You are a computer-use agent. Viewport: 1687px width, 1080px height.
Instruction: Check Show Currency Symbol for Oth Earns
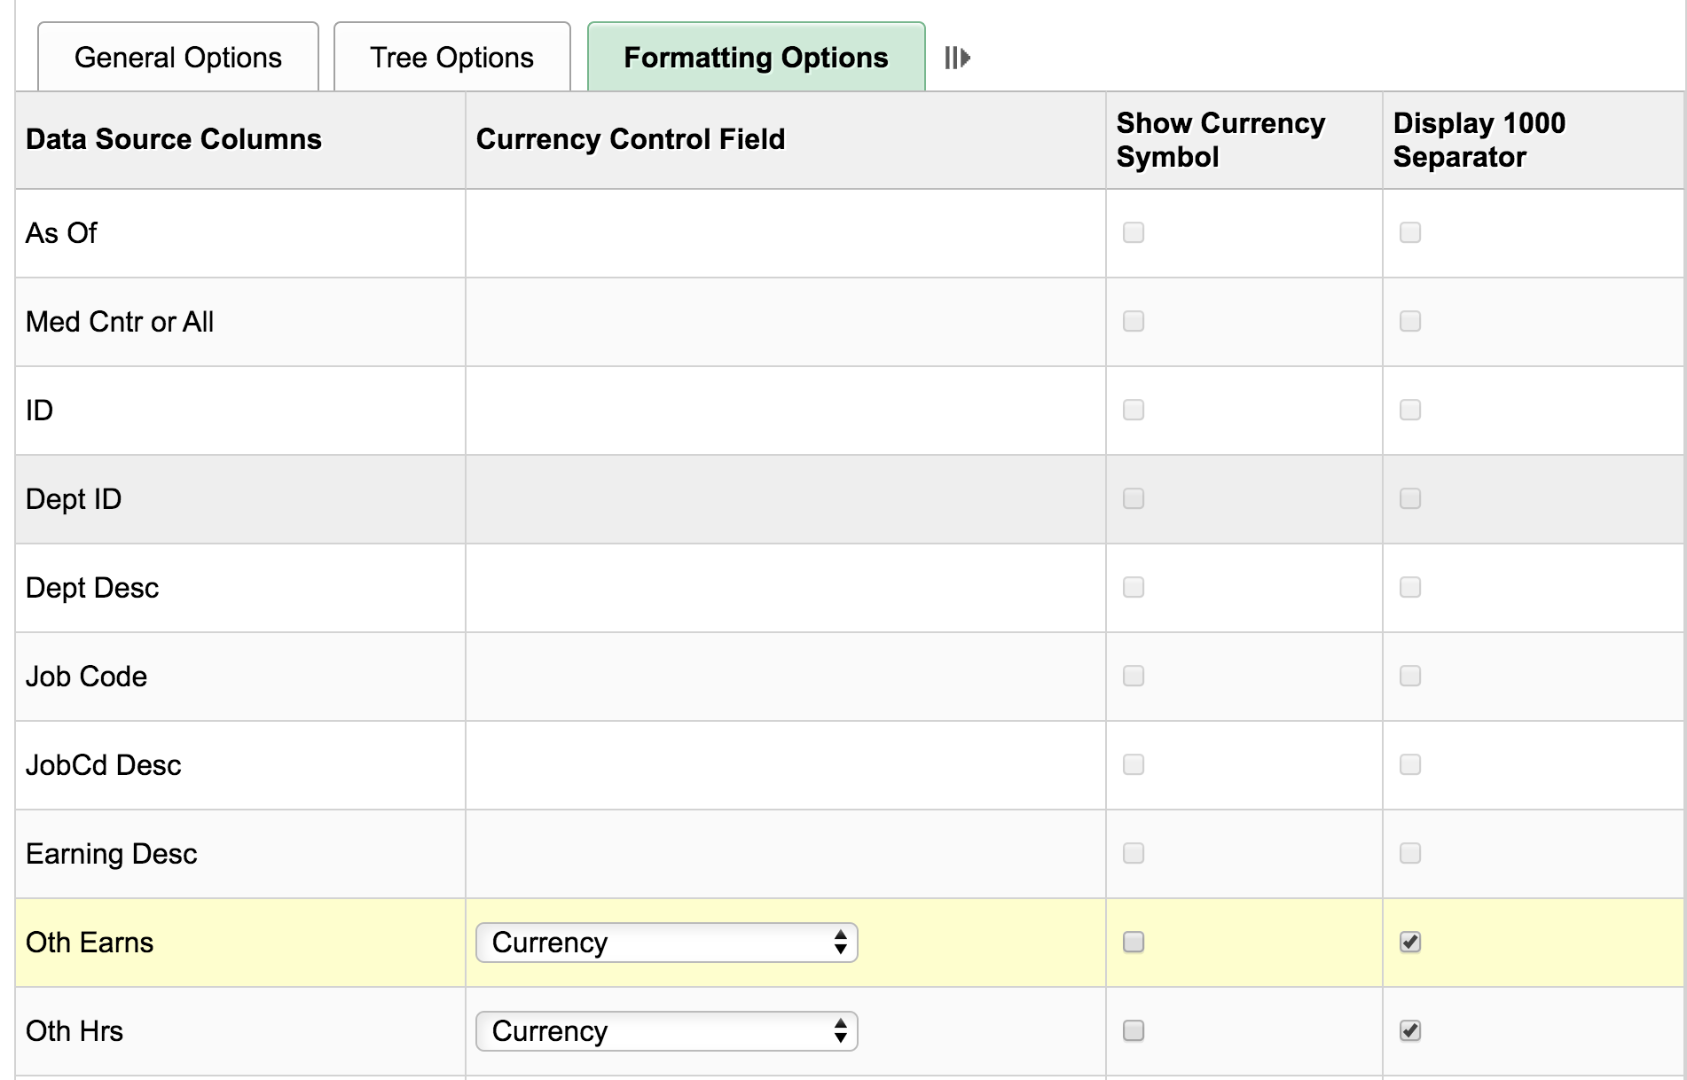click(x=1132, y=941)
